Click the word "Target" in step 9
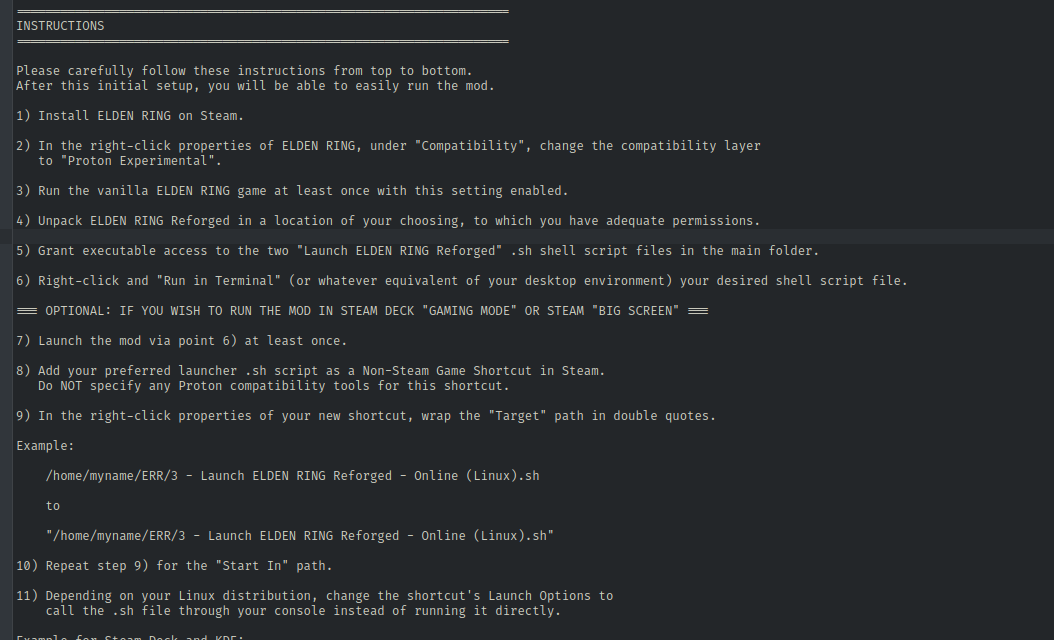This screenshot has height=640, width=1054. (x=517, y=416)
